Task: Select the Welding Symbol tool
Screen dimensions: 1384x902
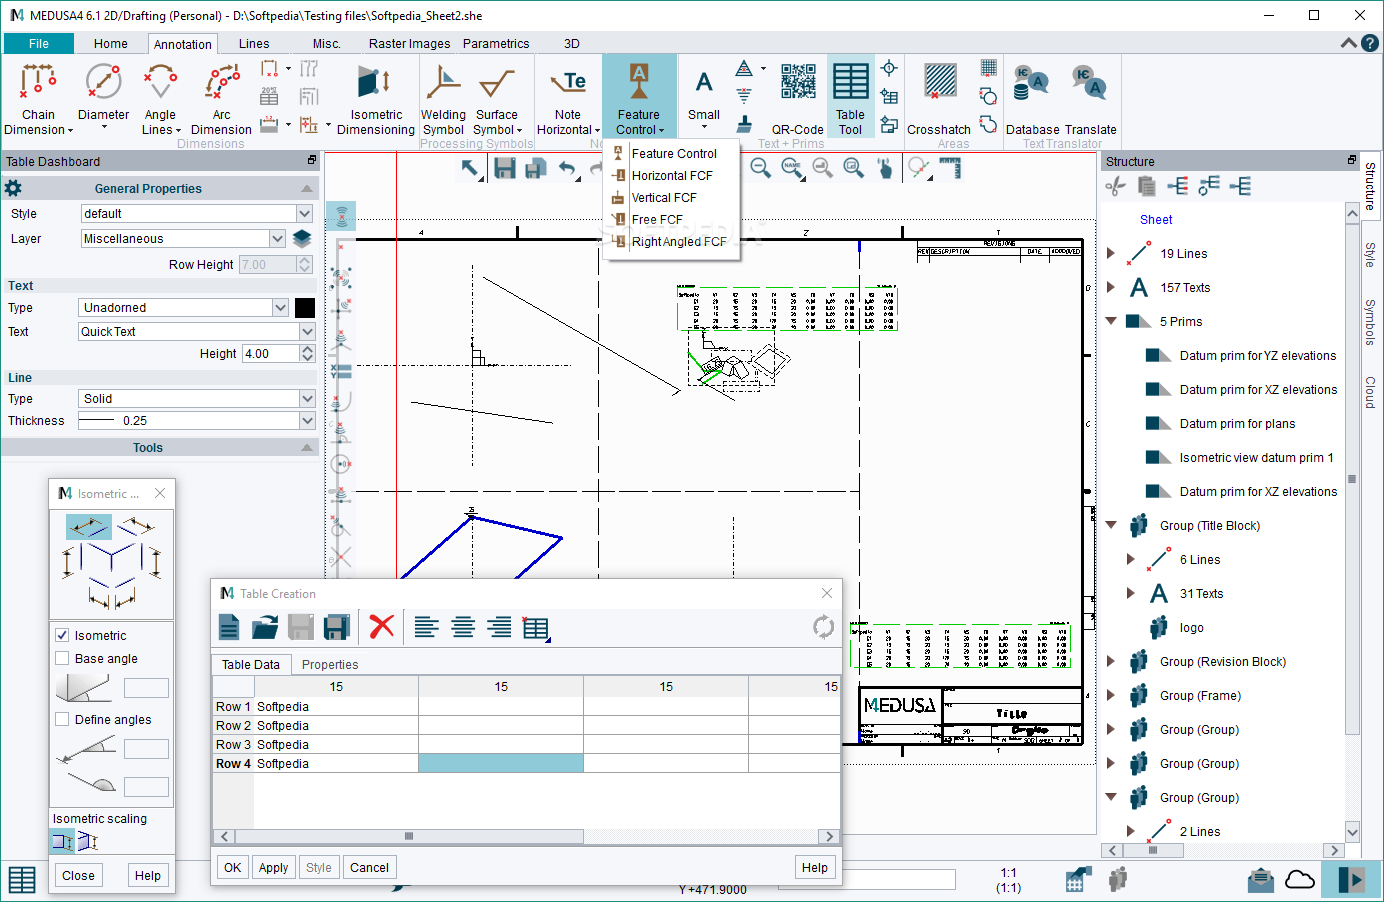Action: pyautogui.click(x=443, y=98)
